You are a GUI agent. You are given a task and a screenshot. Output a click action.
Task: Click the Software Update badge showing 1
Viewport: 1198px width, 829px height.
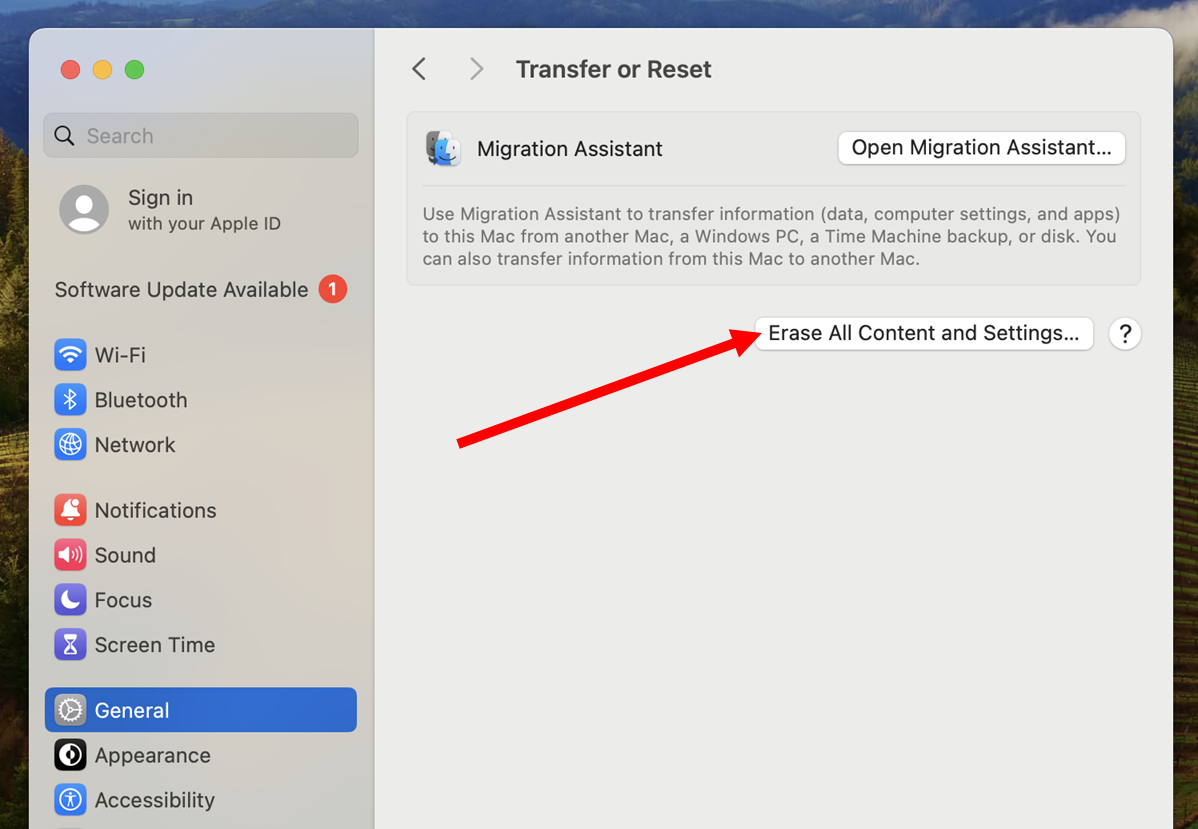click(x=332, y=289)
